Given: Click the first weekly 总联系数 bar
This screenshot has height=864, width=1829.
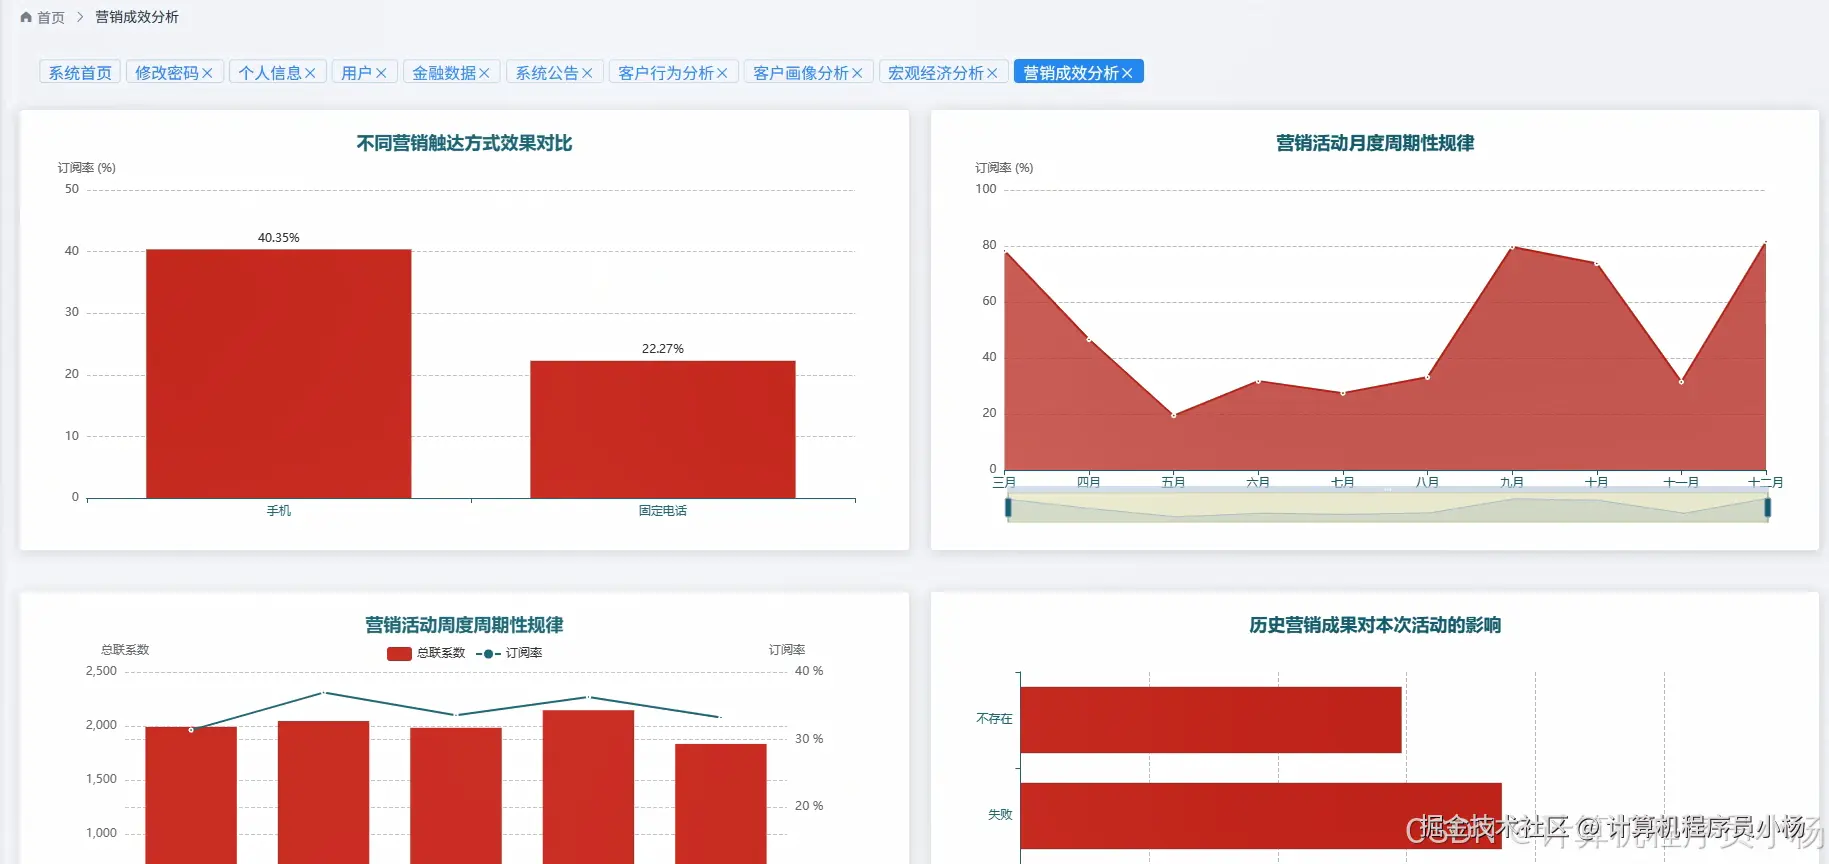Looking at the screenshot, I should 191,795.
